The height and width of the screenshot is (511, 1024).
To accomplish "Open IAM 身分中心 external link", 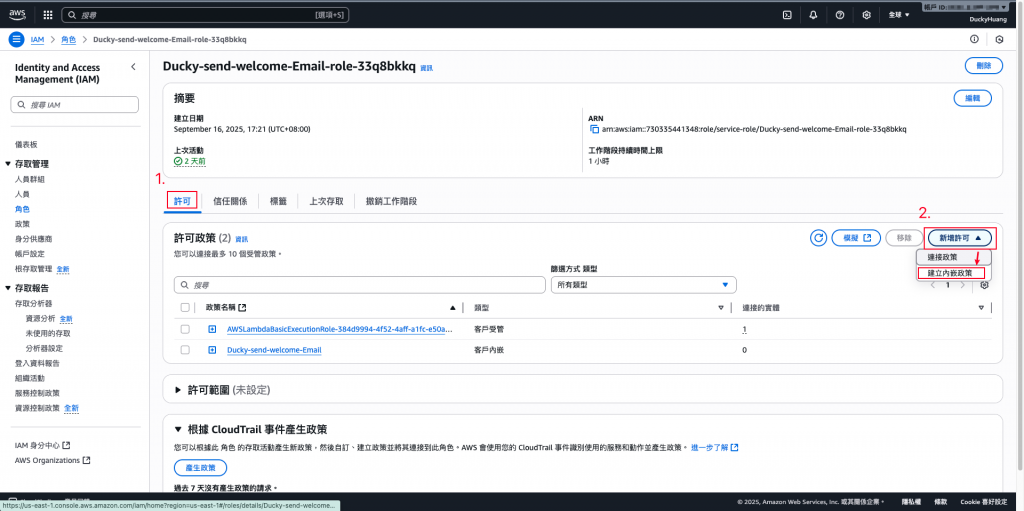I will [42, 446].
